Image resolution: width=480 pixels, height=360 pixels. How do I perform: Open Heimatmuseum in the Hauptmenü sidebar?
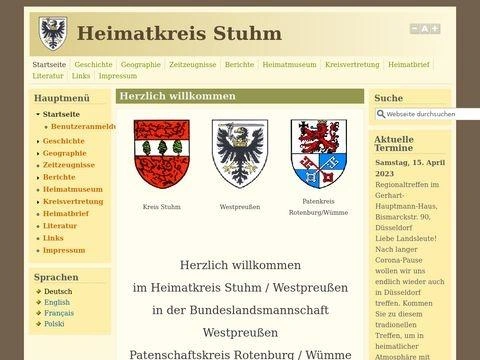click(73, 189)
